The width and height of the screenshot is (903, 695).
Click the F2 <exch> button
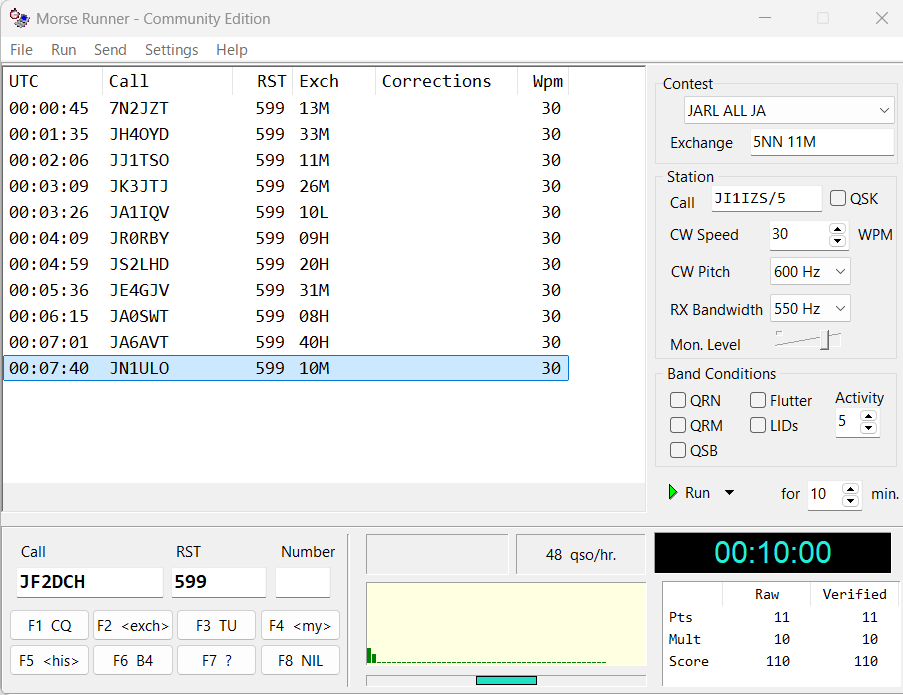pos(133,625)
